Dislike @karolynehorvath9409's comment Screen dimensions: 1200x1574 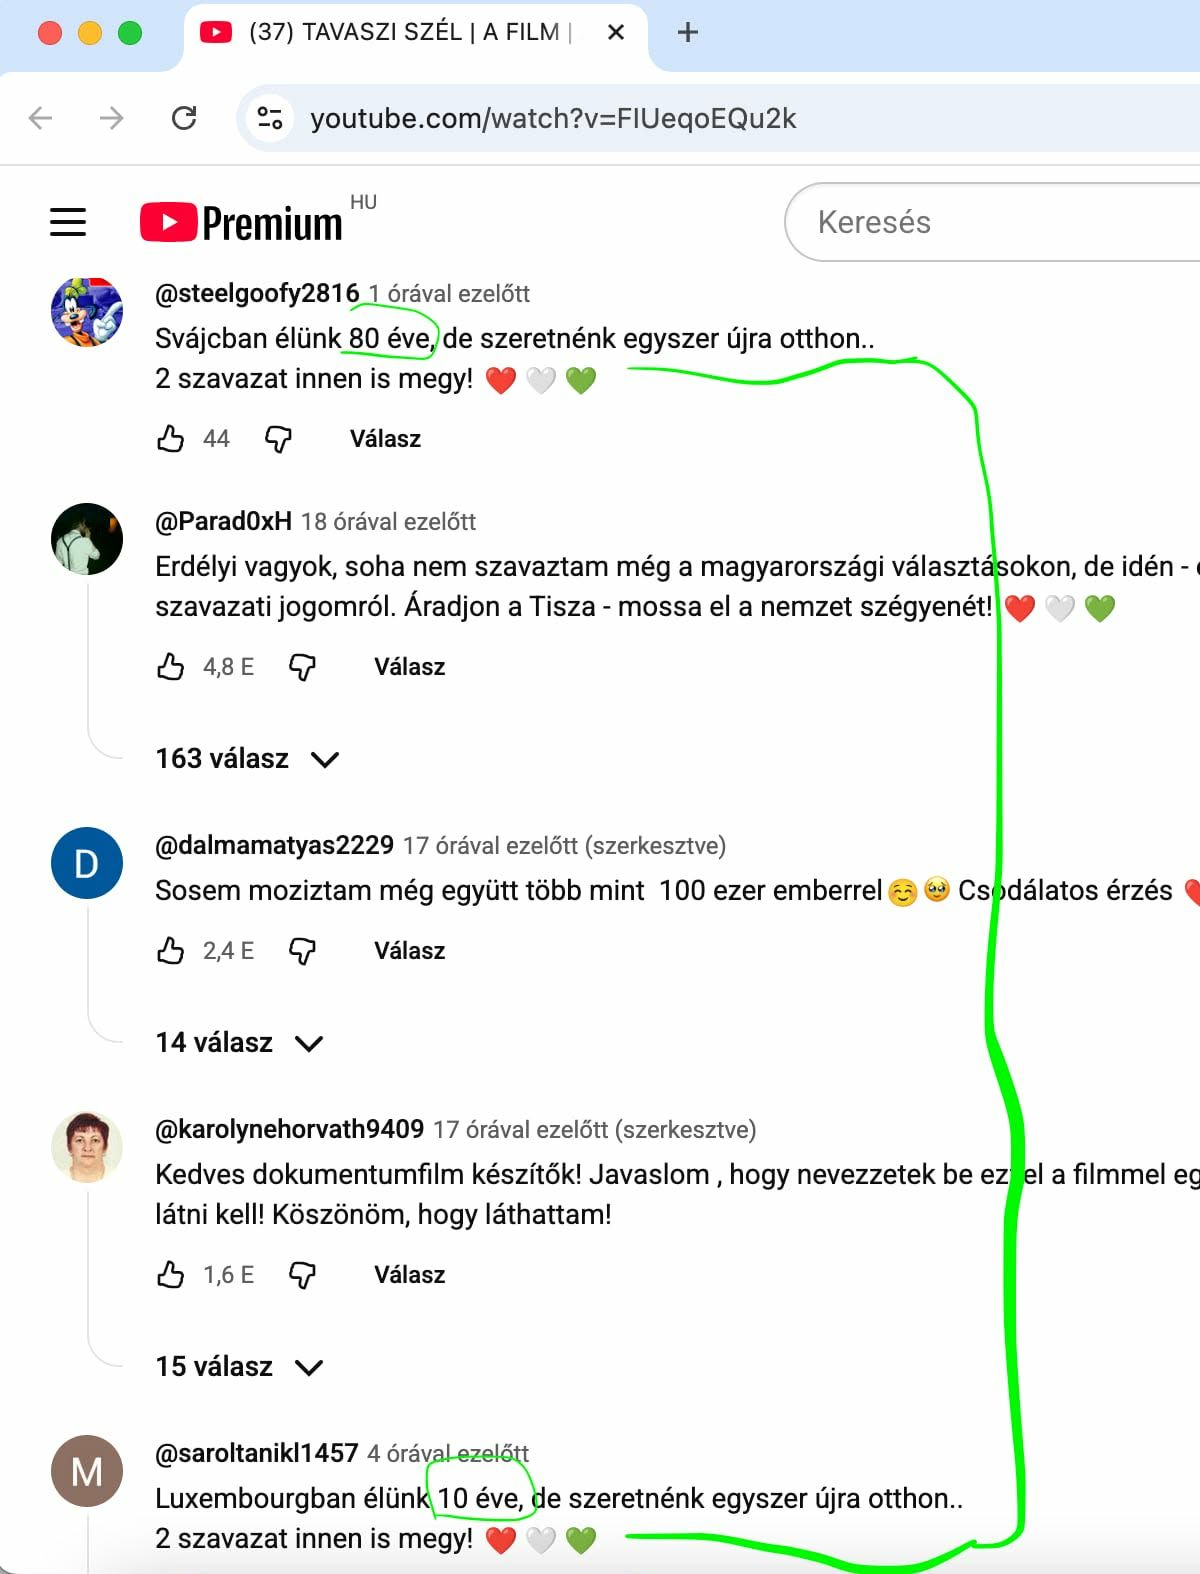click(x=302, y=1275)
